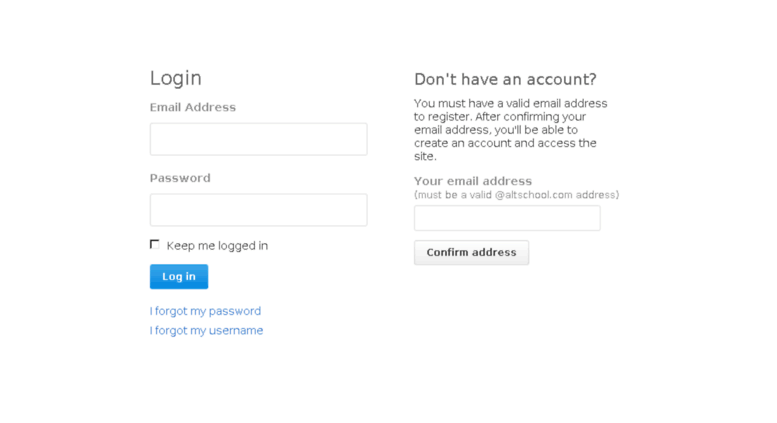
Task: Focus the Email Address login field
Action: tap(259, 139)
